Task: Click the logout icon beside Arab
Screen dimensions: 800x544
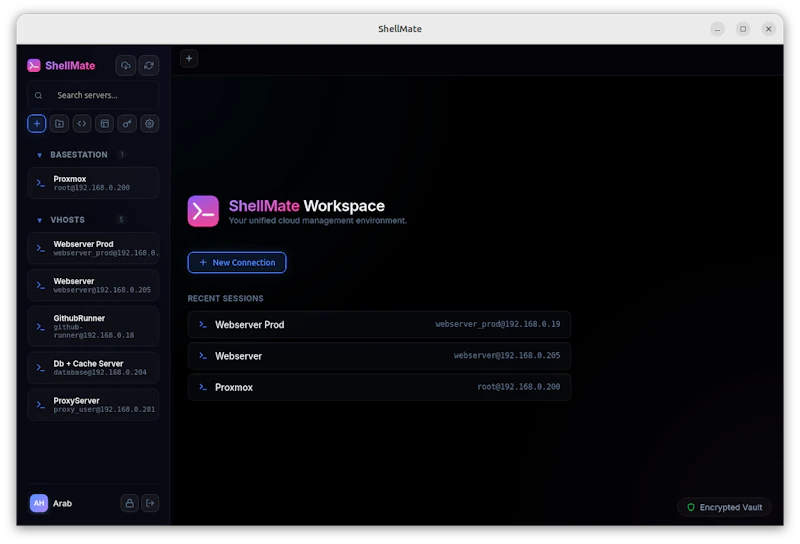Action: (150, 503)
